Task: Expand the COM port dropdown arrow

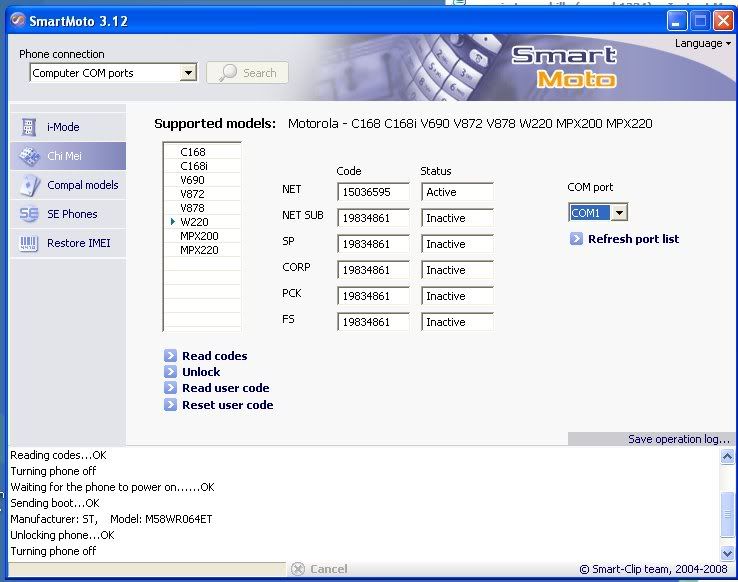Action: coord(619,213)
